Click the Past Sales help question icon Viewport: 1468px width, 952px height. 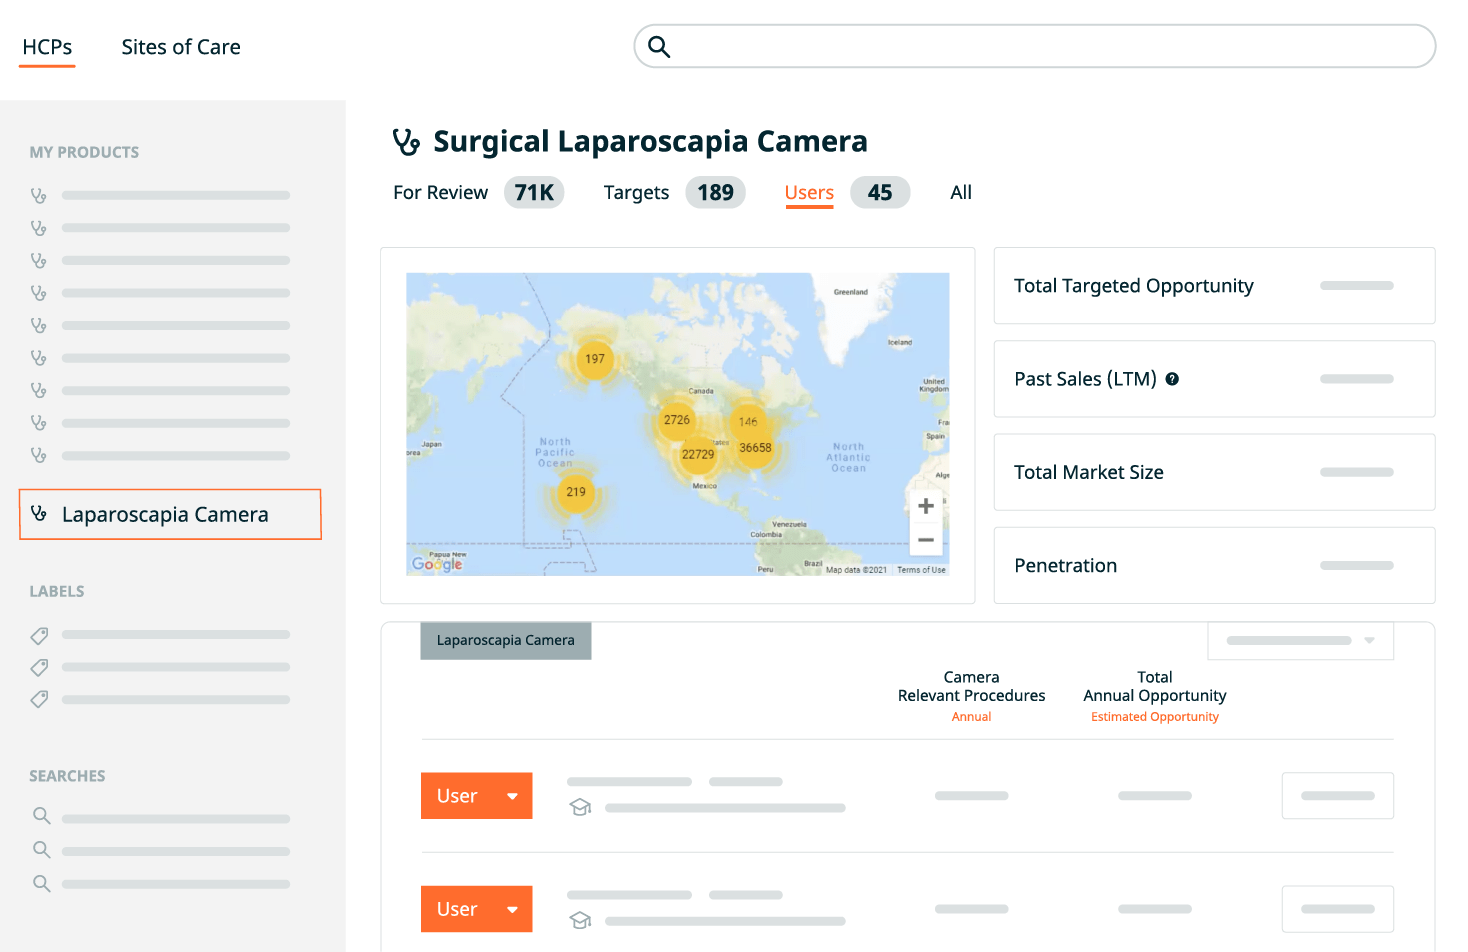(1172, 379)
